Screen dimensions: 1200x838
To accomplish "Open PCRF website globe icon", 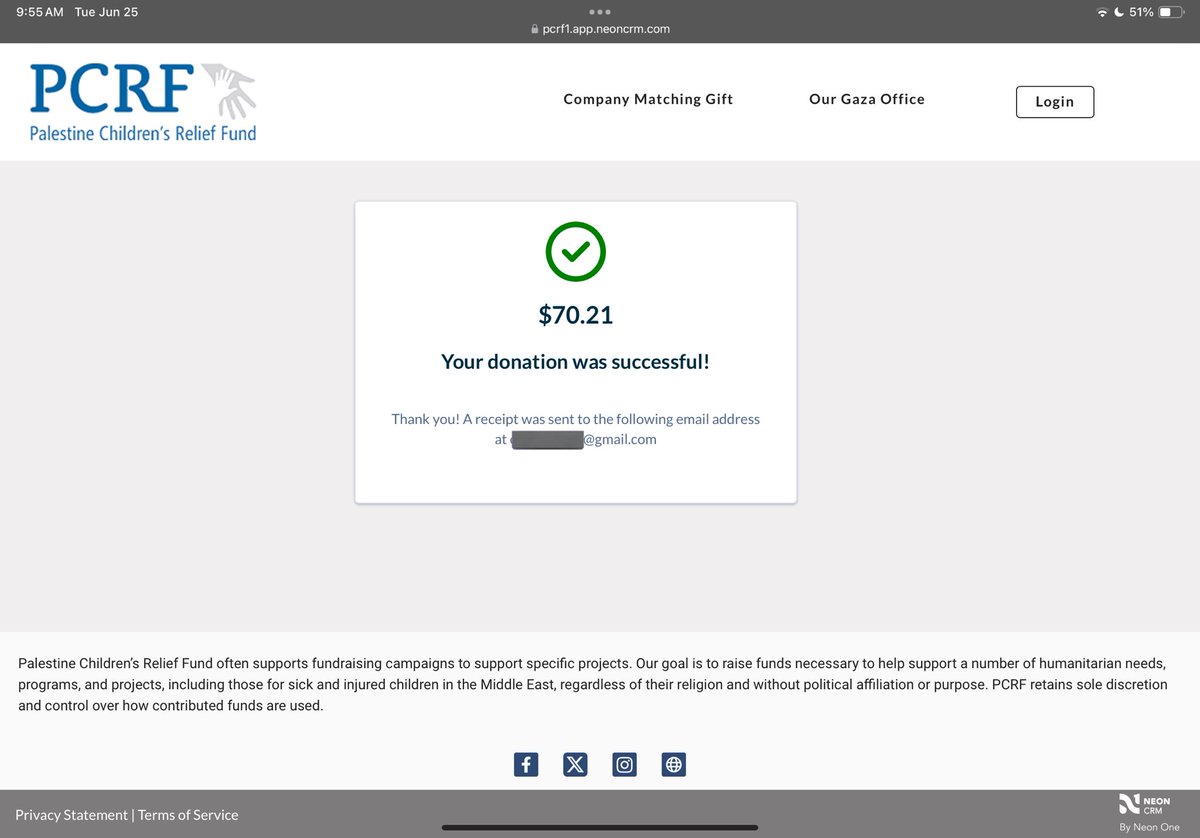I will [x=674, y=765].
